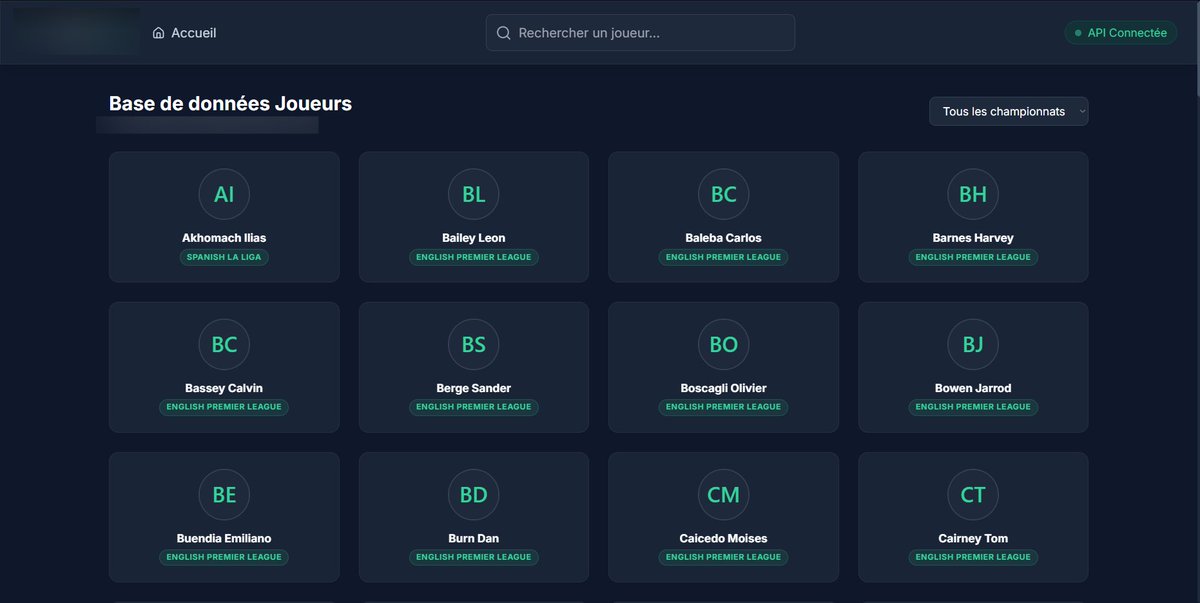Click the ENGLISH PREMIER LEAGUE badge under Caicedo Moises

(x=723, y=557)
